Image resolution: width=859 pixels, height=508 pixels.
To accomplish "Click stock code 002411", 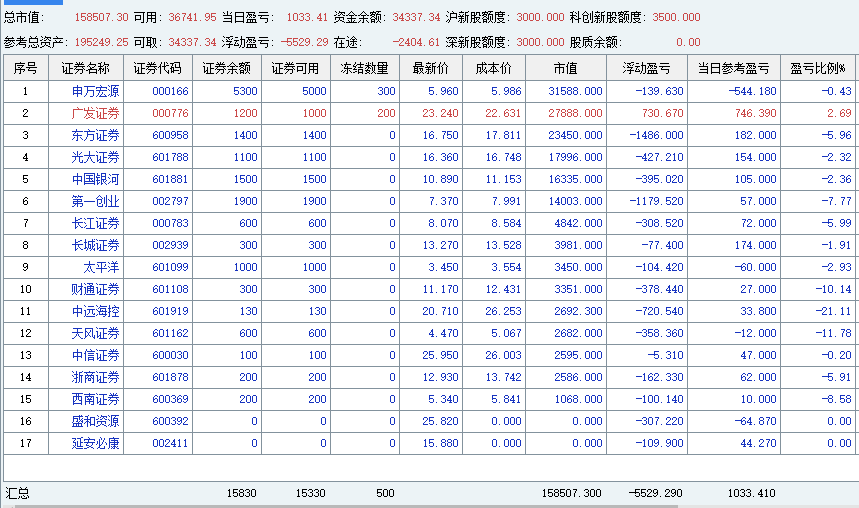I will pos(170,443).
